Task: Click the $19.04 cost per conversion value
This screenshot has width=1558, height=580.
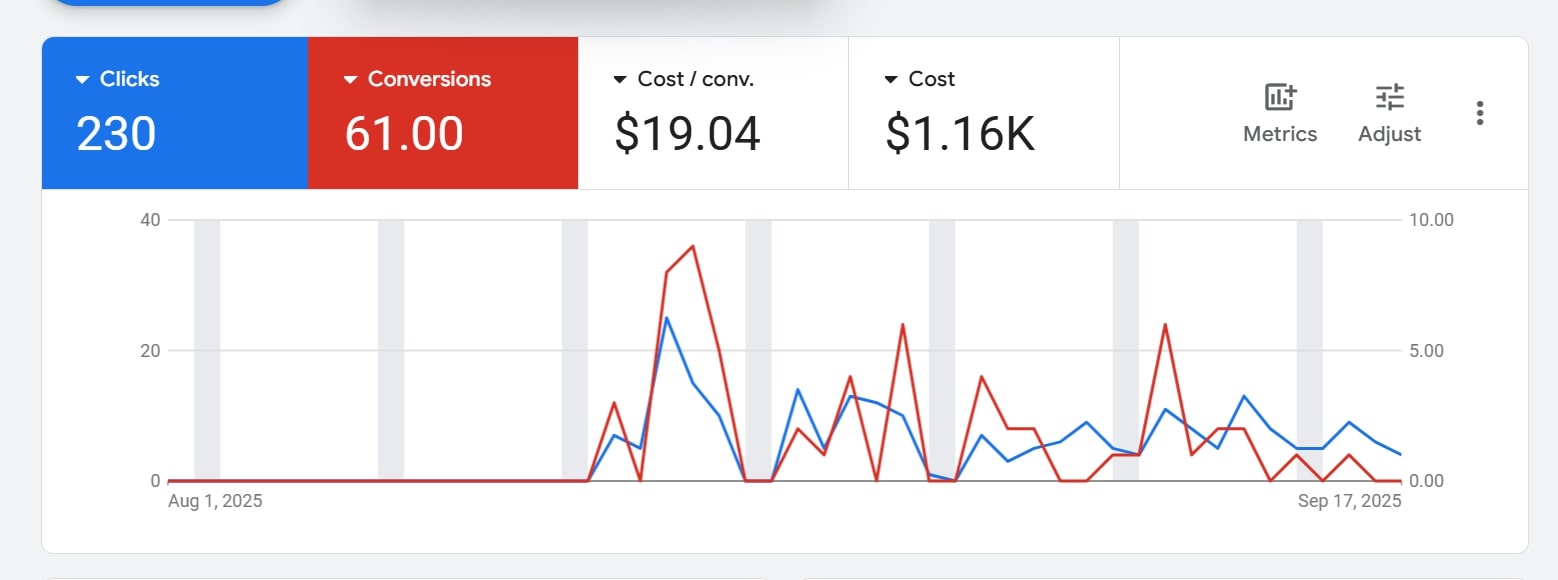Action: point(687,134)
